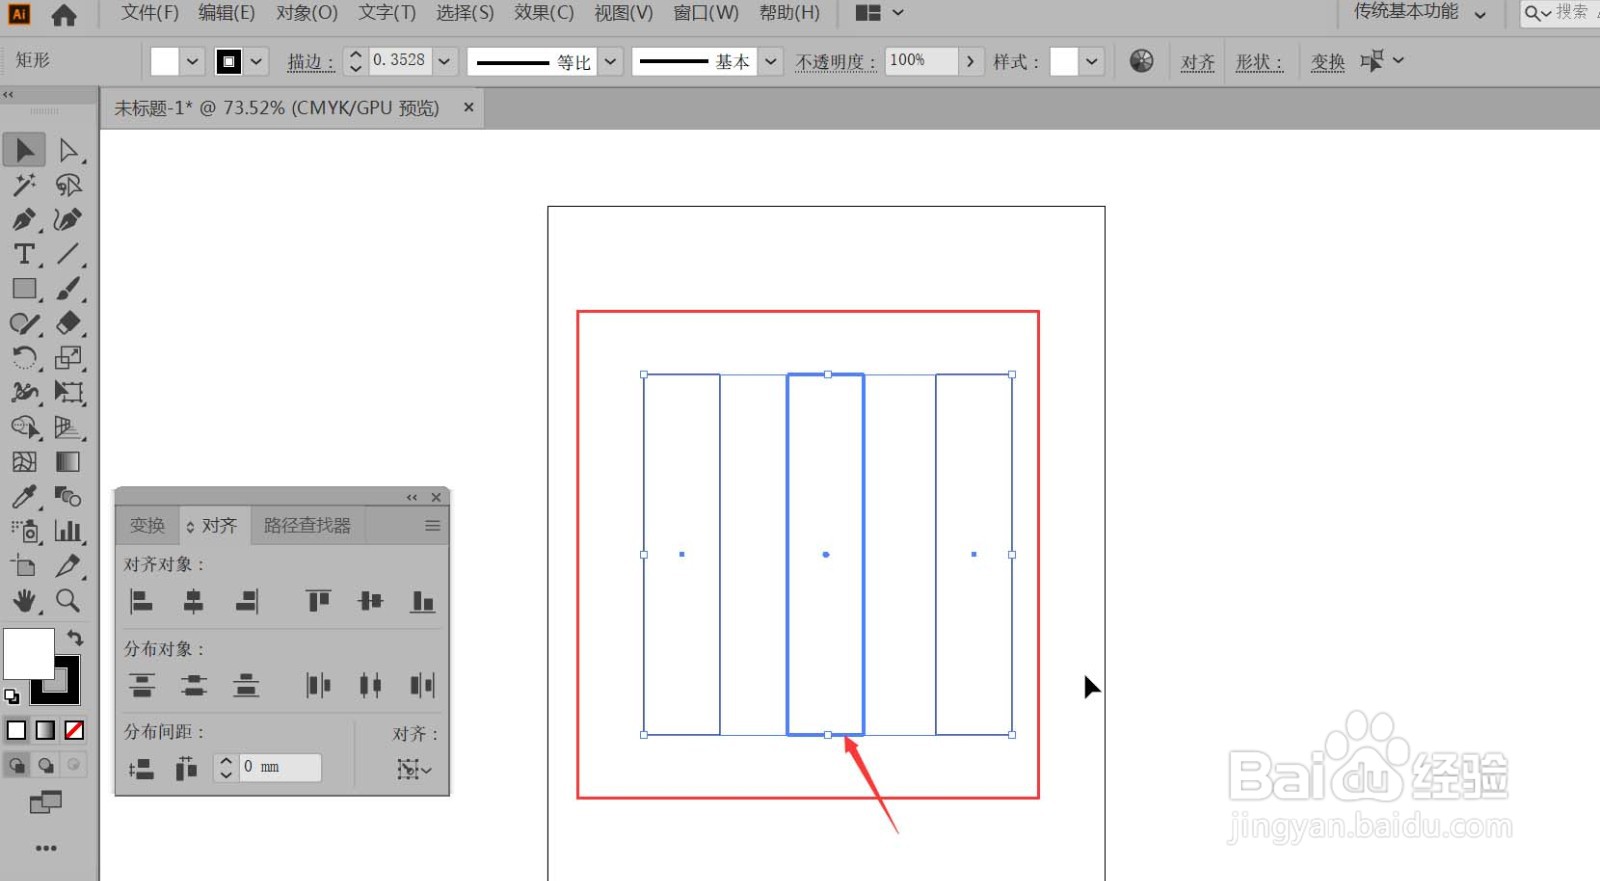Open graphic style dropdown (样式)
The height and width of the screenshot is (881, 1600).
(x=1092, y=61)
